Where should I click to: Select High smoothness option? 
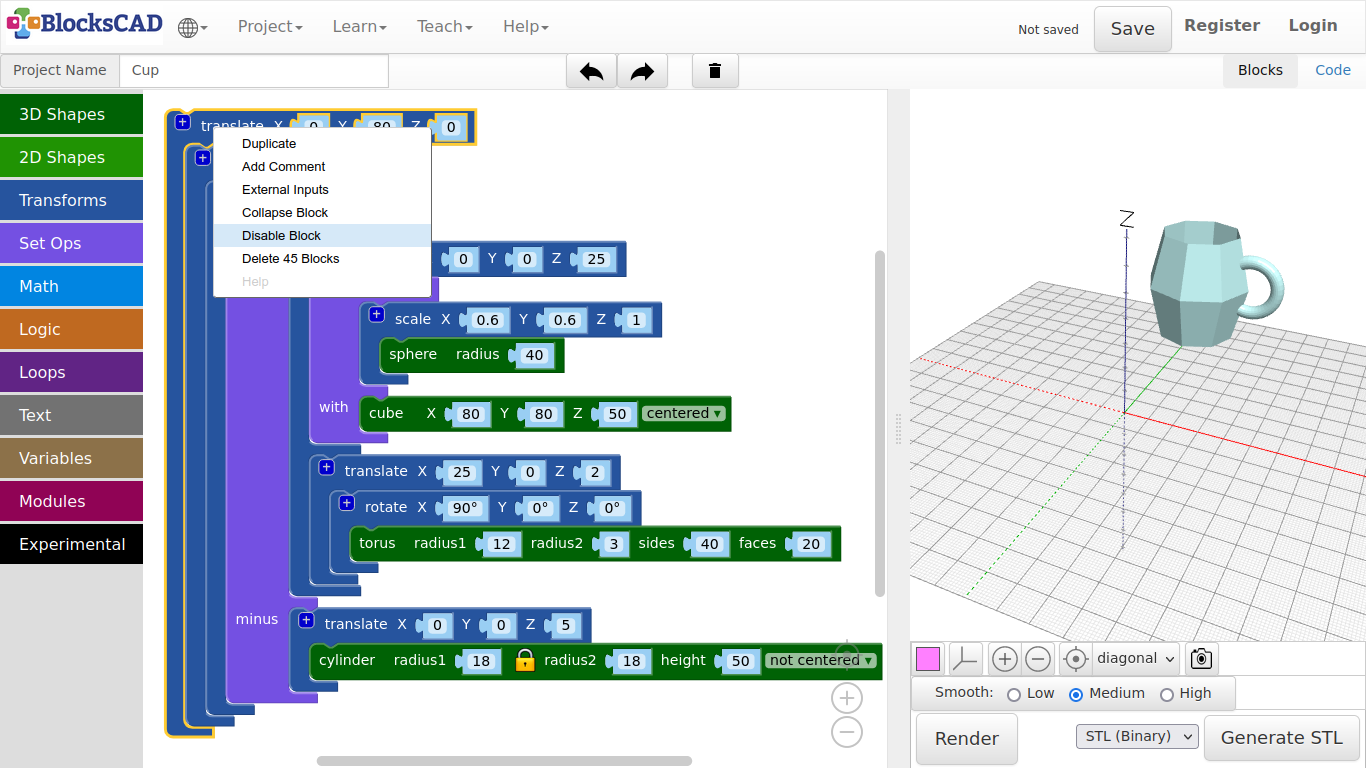(x=1166, y=694)
